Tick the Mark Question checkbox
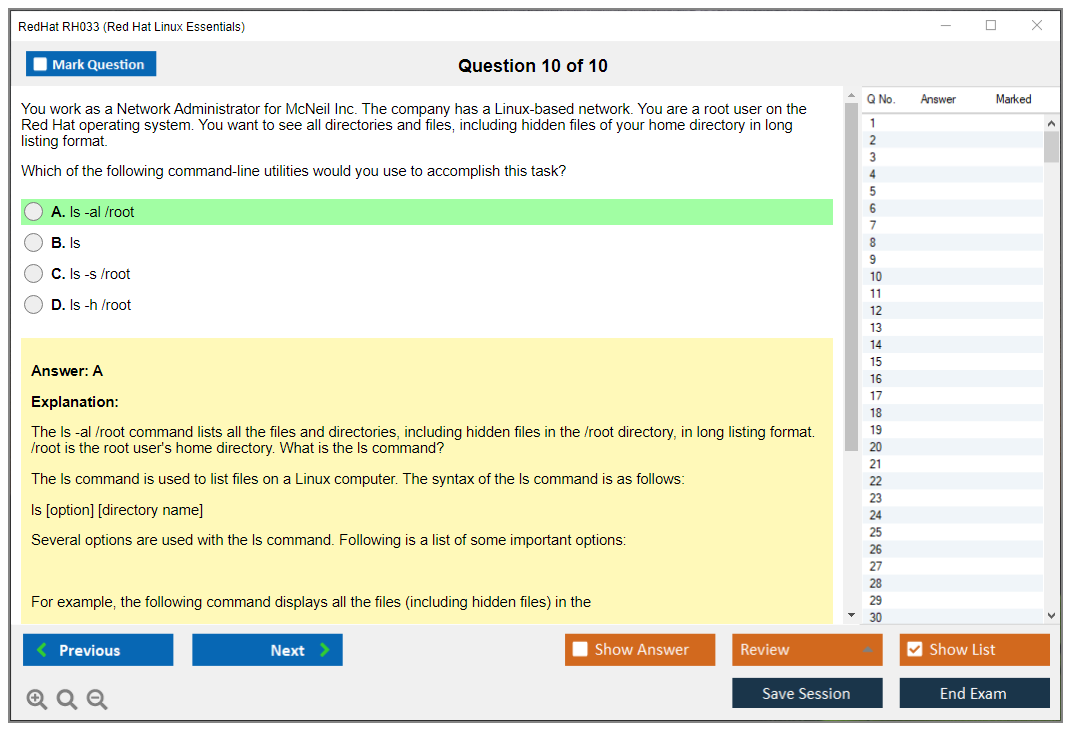The image size is (1075, 735). click(x=40, y=64)
